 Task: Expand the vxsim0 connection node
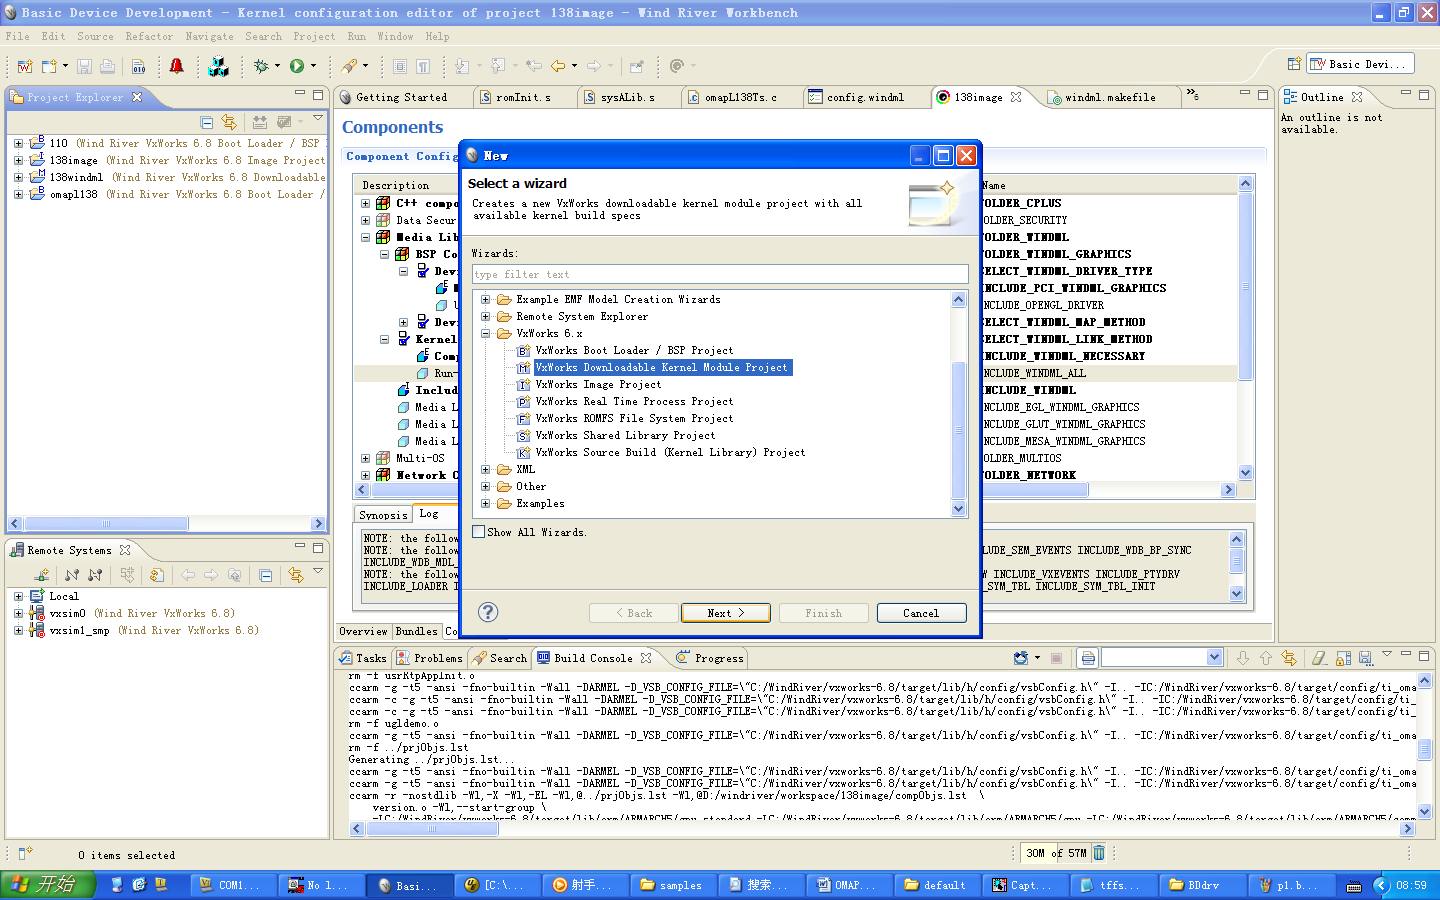coord(18,614)
